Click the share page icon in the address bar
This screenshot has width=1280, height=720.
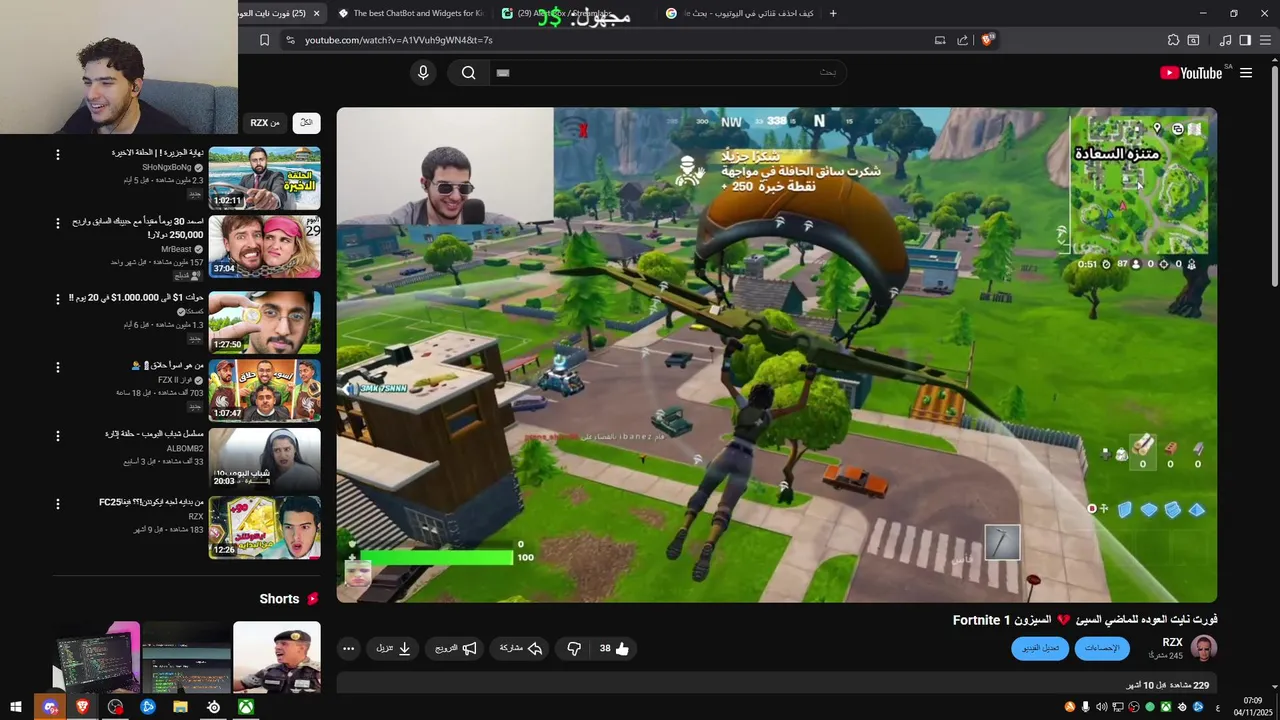pos(962,40)
